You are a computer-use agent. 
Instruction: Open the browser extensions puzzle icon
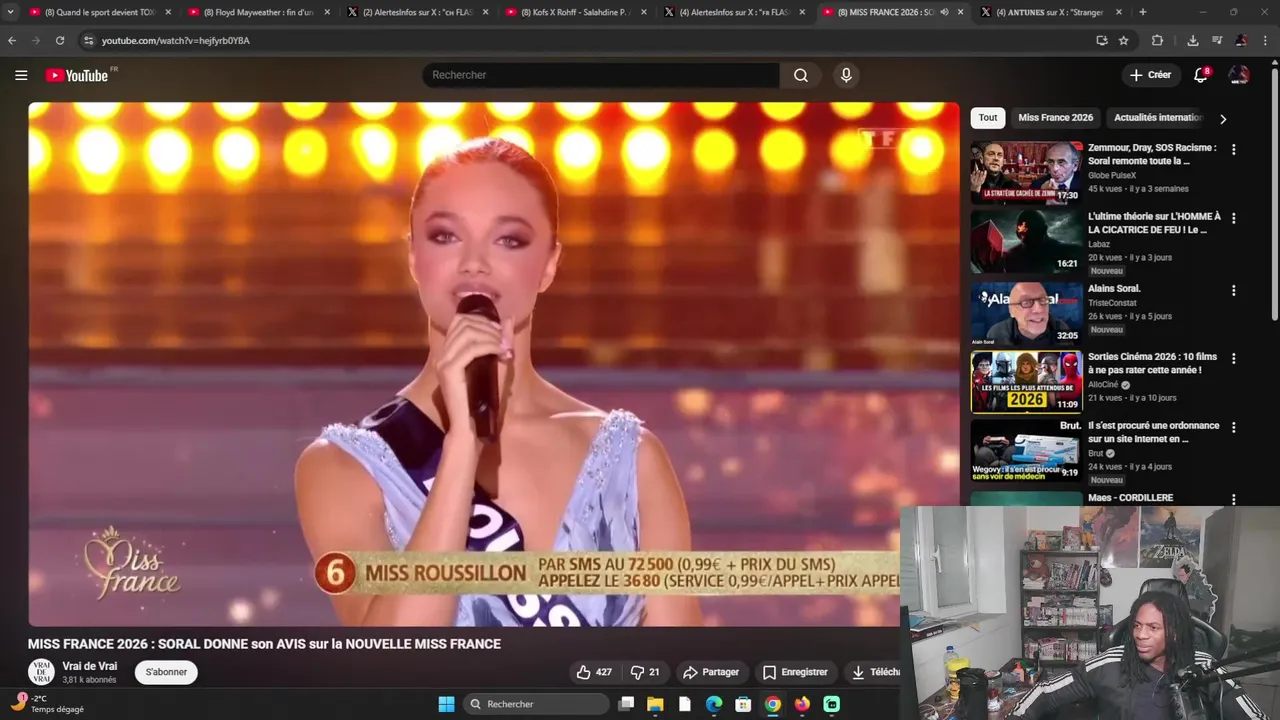pos(1157,40)
